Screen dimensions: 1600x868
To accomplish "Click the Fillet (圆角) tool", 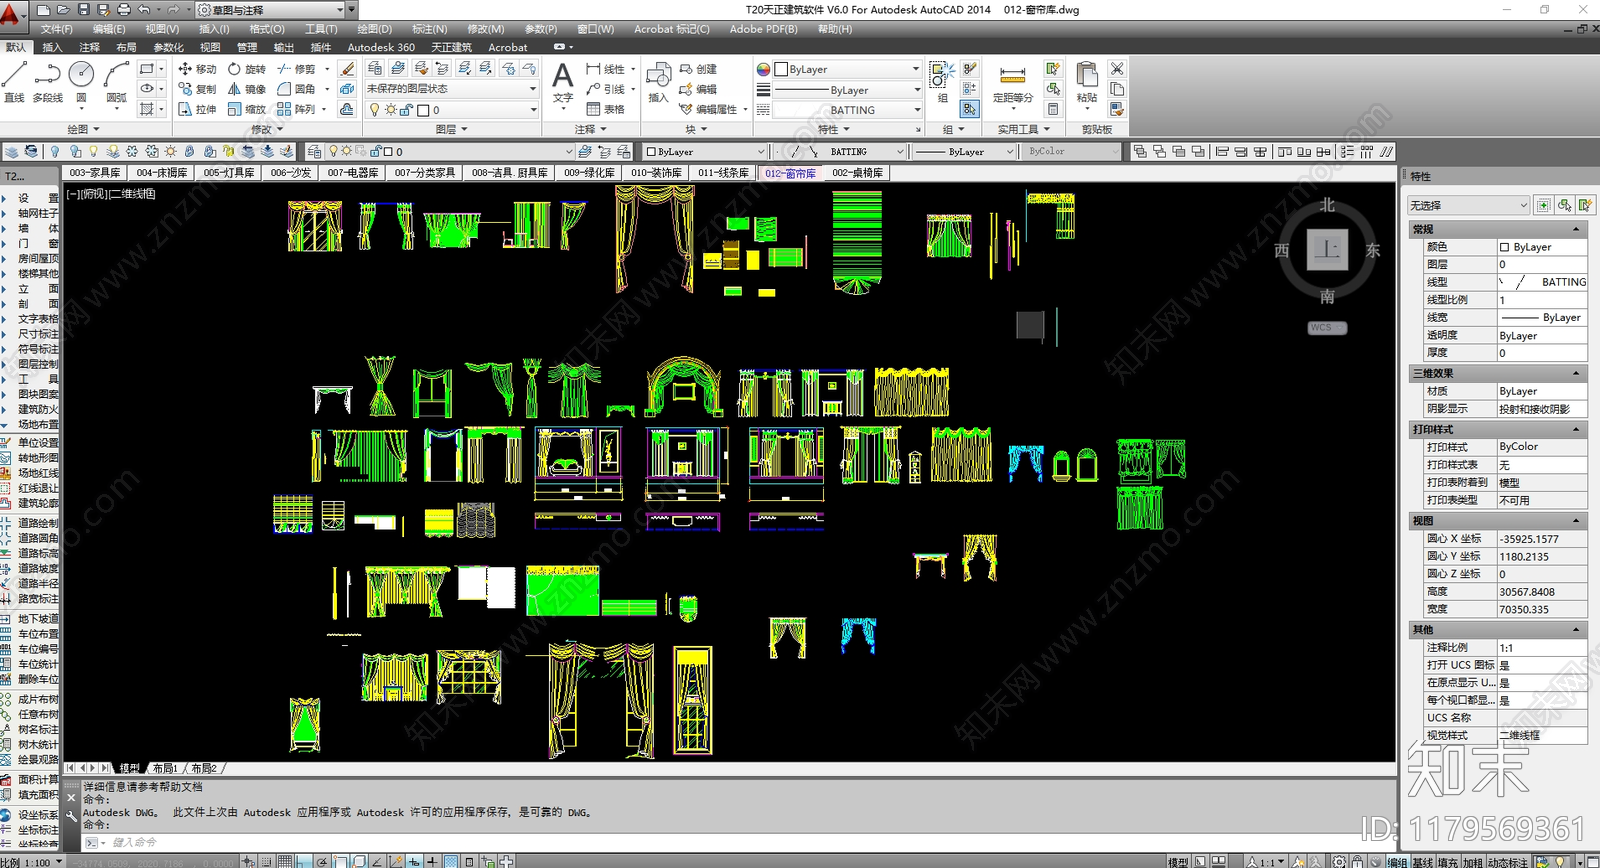I will coord(296,89).
